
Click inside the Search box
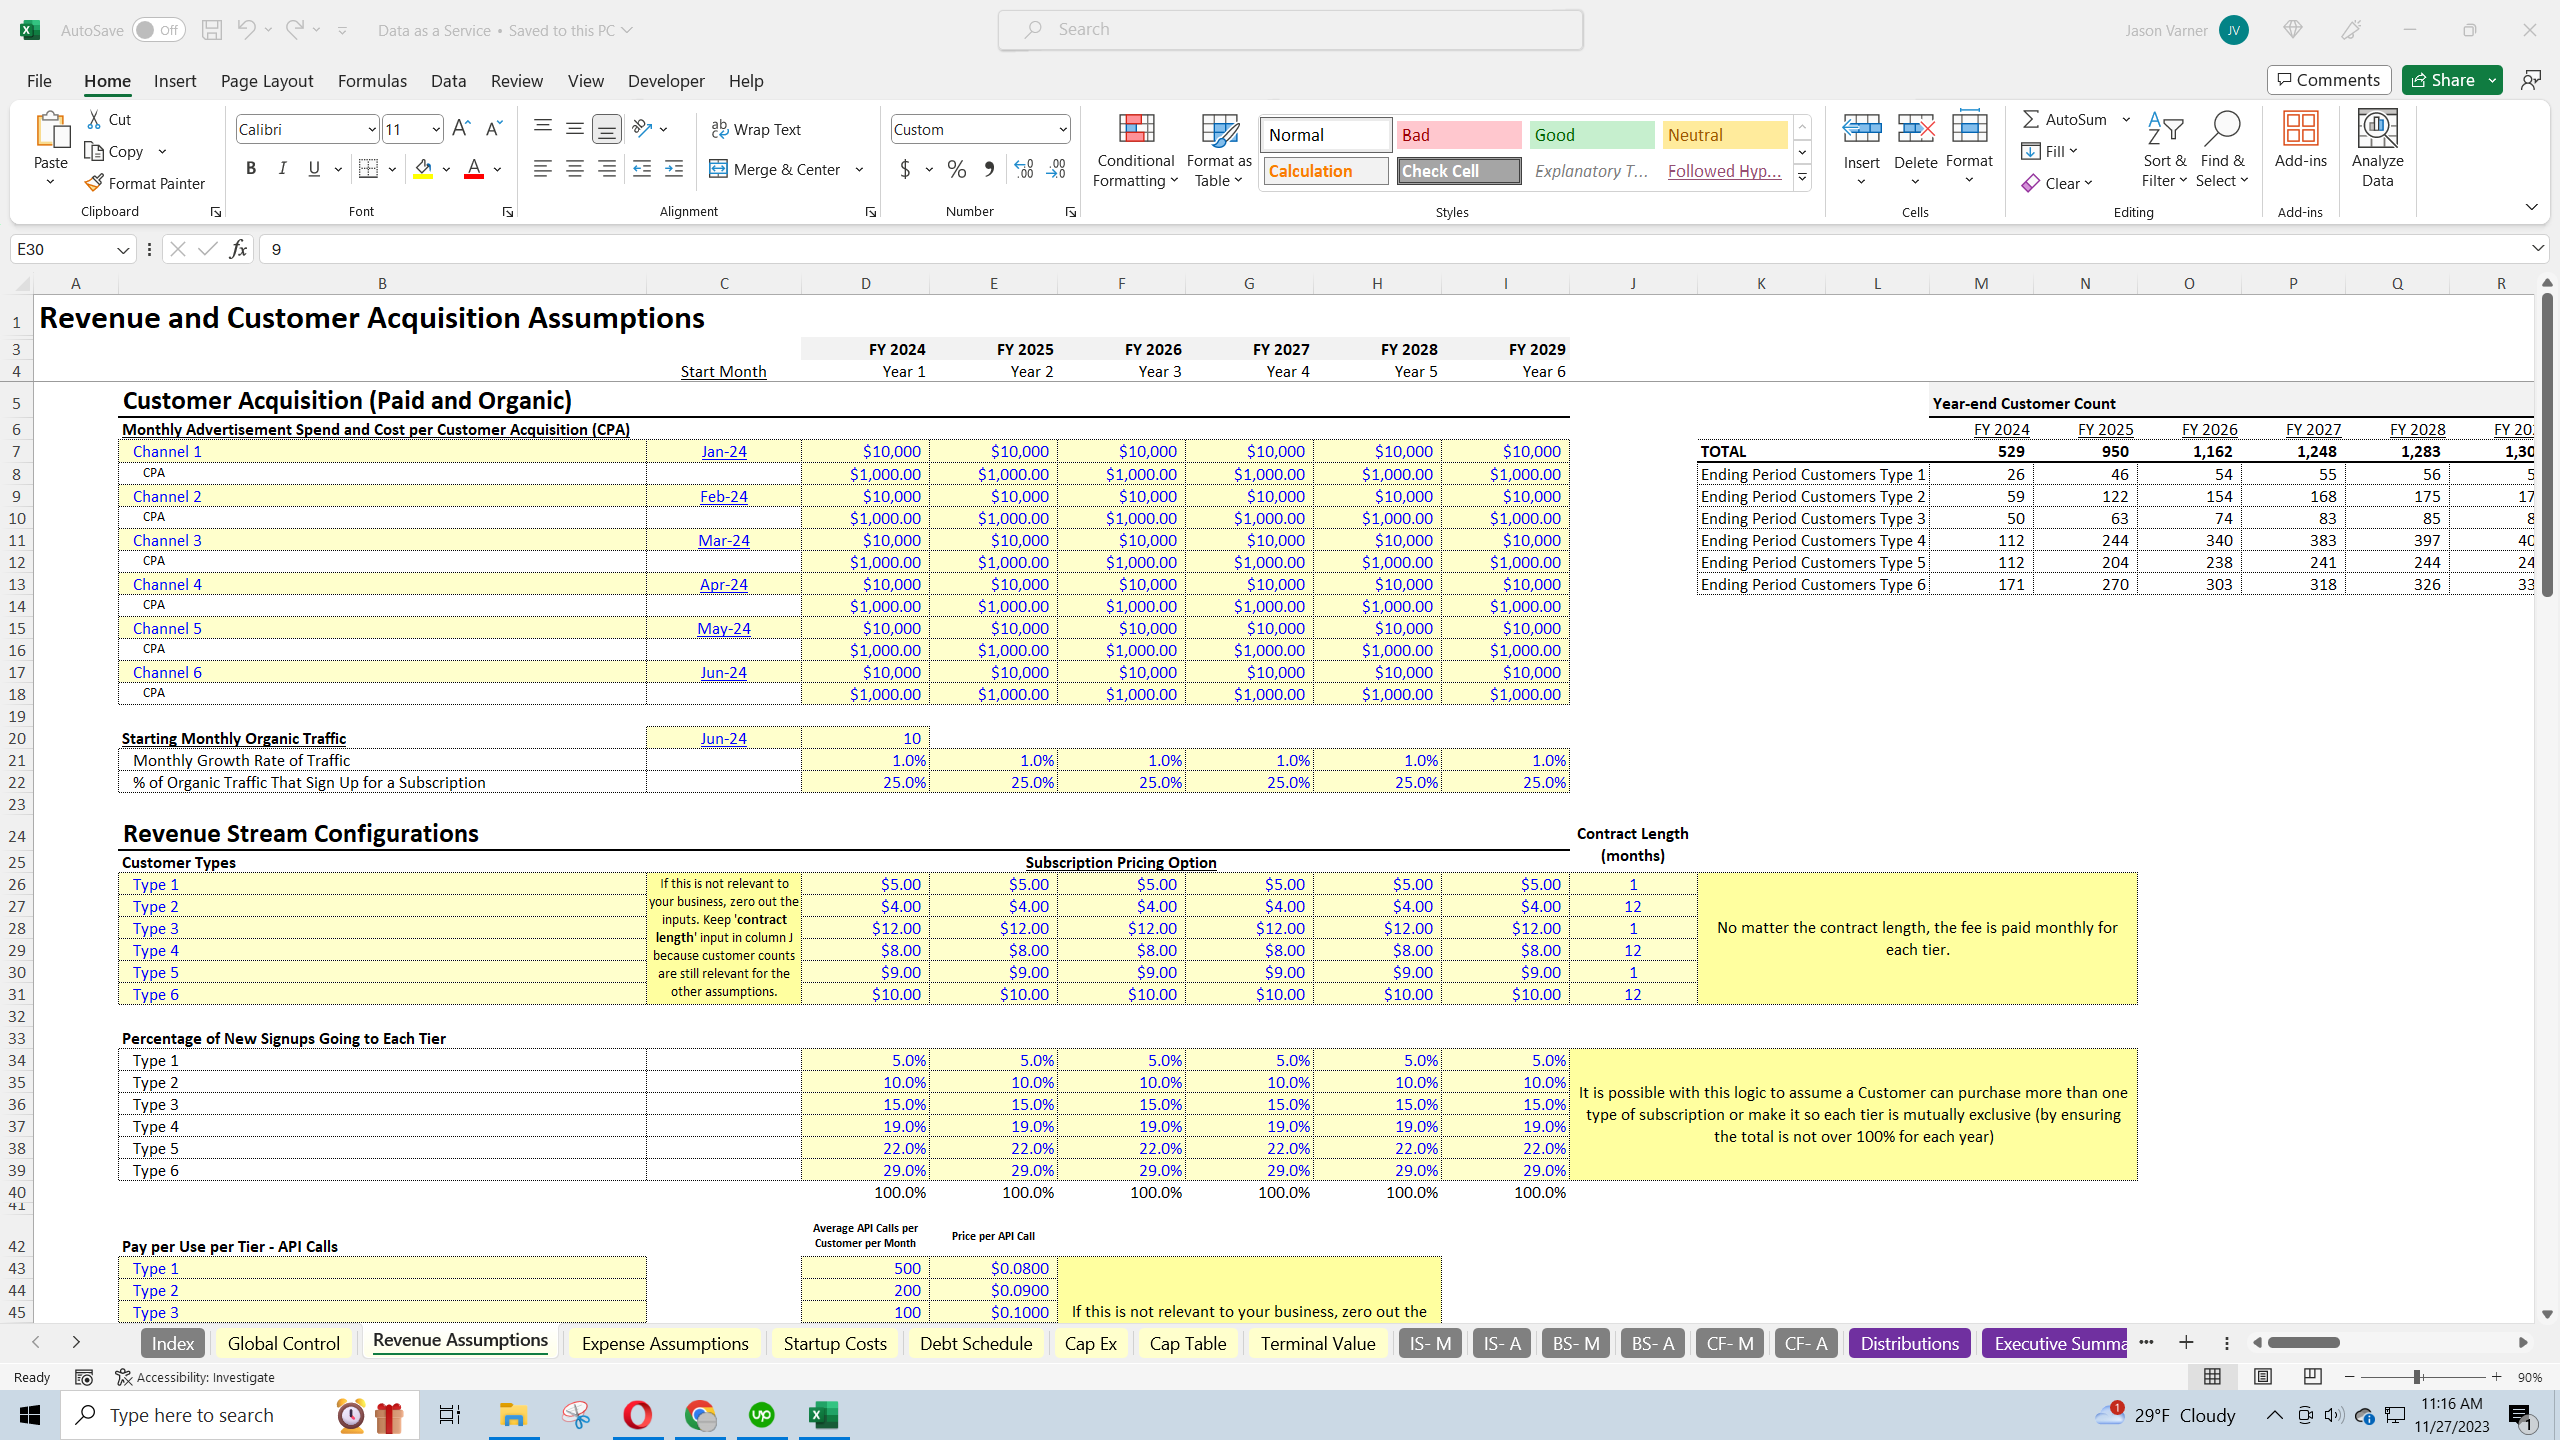[x=1289, y=29]
